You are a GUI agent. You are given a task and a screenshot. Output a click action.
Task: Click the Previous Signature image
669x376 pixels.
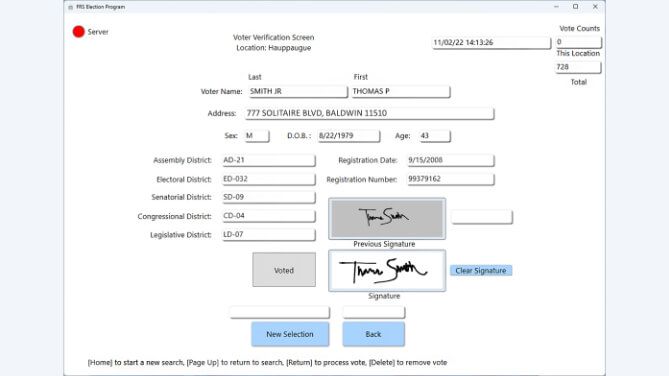387,219
